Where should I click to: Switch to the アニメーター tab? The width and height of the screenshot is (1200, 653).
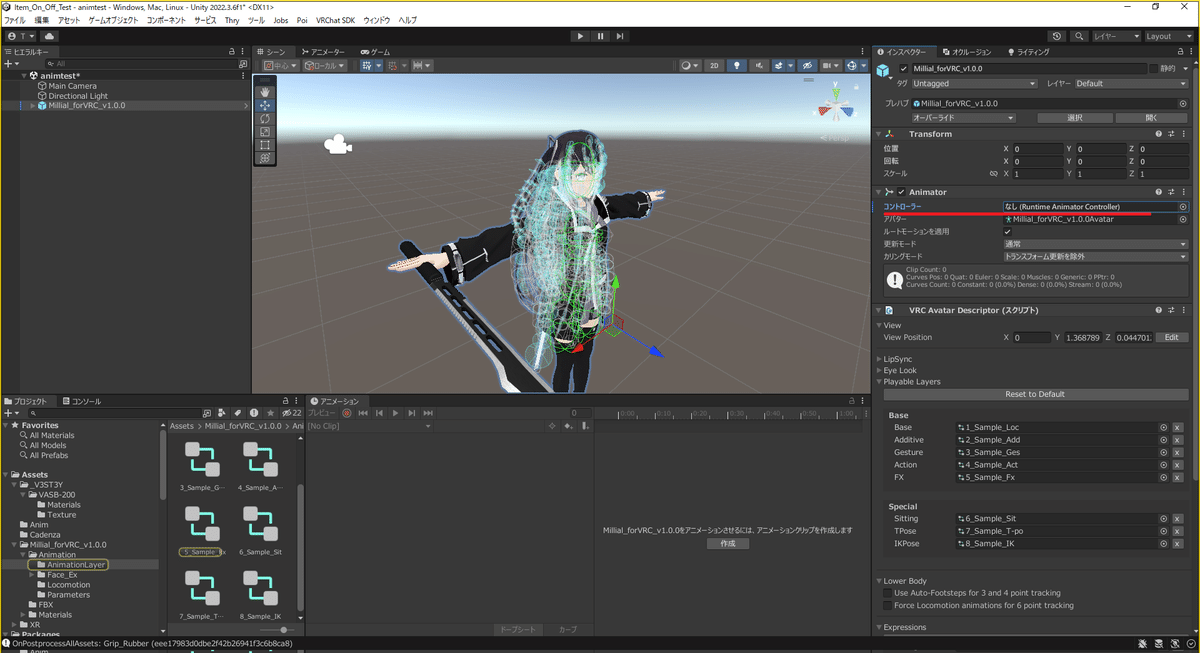click(x=323, y=52)
